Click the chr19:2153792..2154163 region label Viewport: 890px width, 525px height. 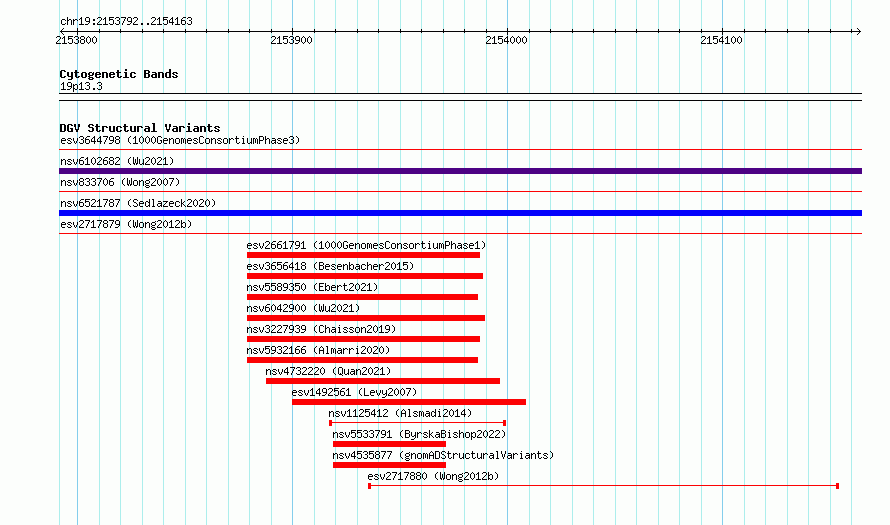click(126, 21)
